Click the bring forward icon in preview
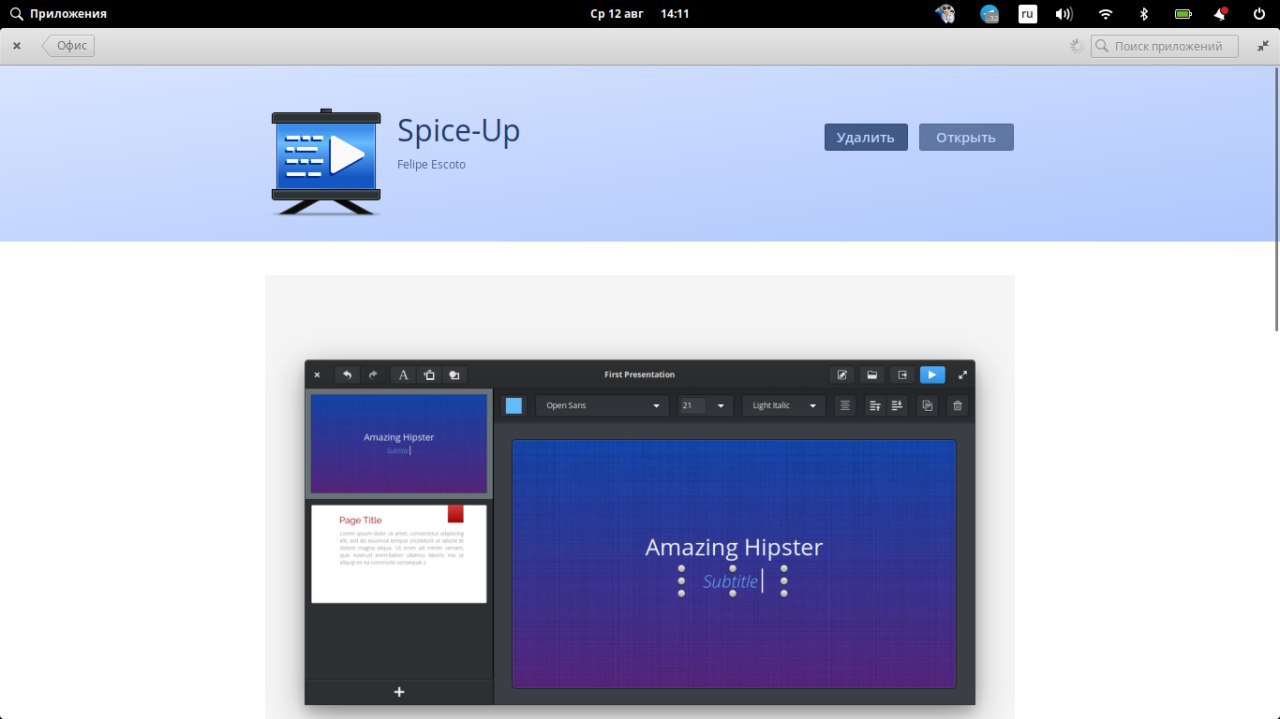Screen dimensions: 1280x719 coord(875,405)
